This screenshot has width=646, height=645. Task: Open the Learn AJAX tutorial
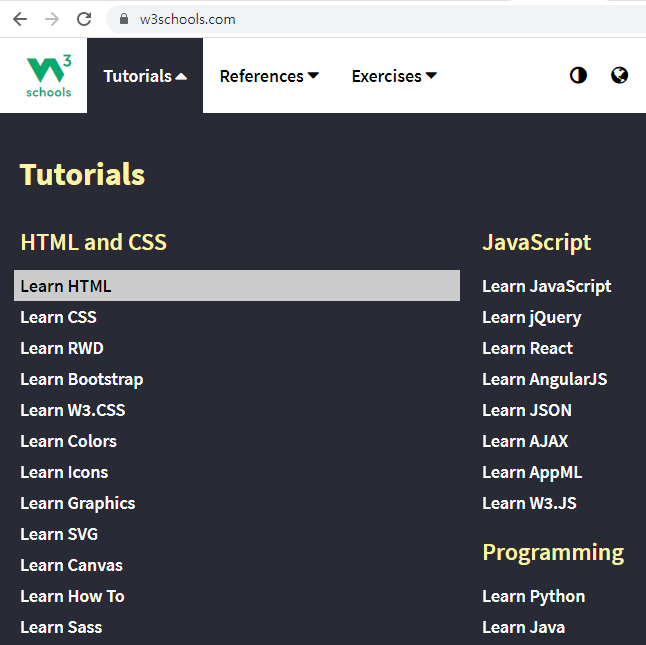tap(525, 441)
